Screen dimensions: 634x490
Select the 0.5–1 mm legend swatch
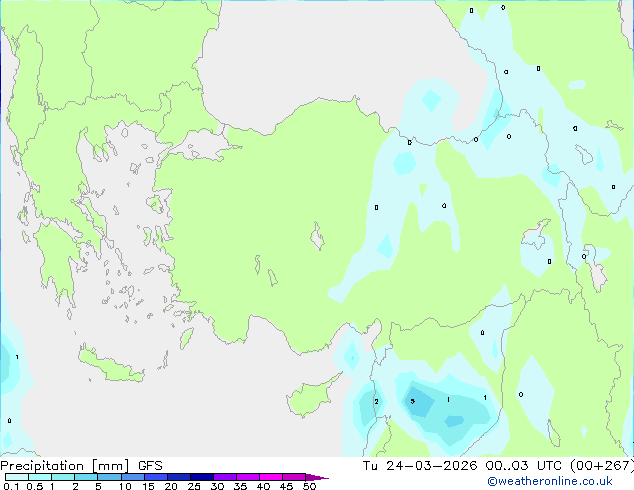pyautogui.click(x=40, y=477)
